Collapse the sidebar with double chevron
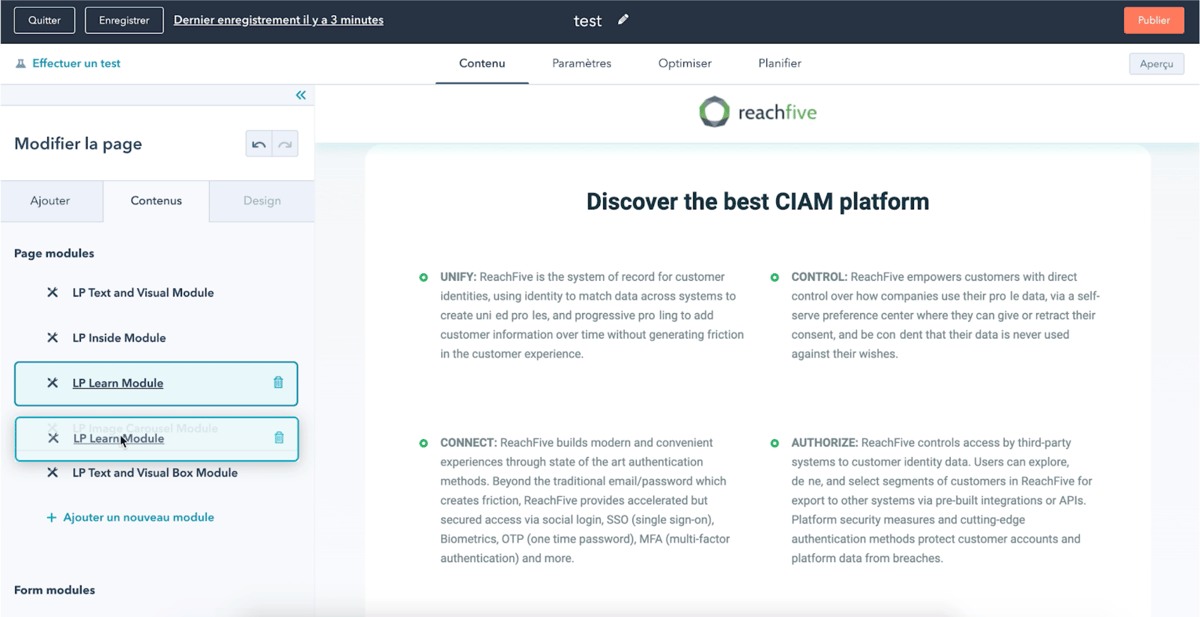Image resolution: width=1200 pixels, height=617 pixels. click(x=301, y=95)
